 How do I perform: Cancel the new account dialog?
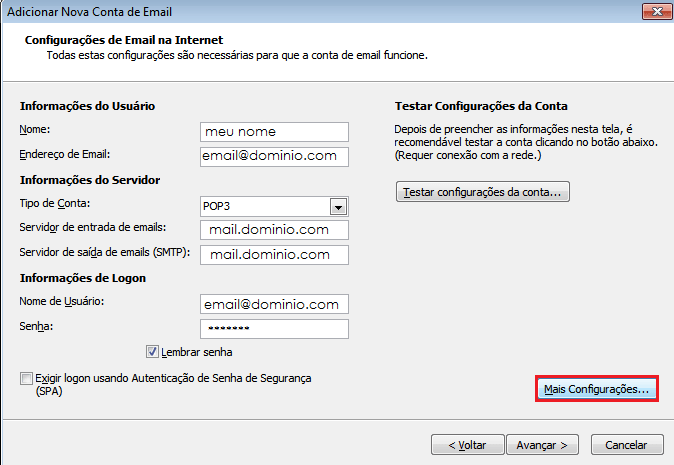627,444
